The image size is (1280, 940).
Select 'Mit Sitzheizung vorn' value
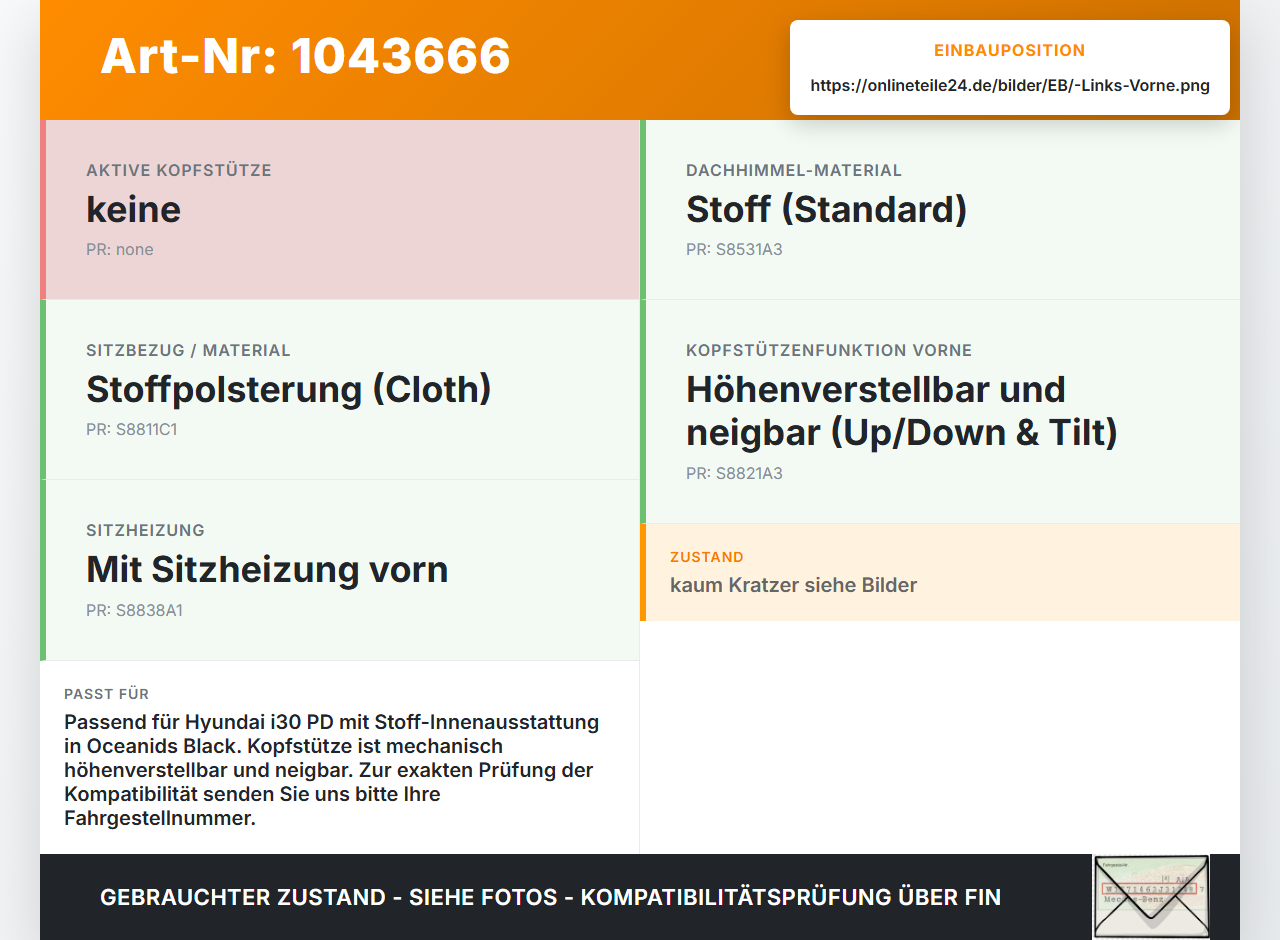[267, 569]
